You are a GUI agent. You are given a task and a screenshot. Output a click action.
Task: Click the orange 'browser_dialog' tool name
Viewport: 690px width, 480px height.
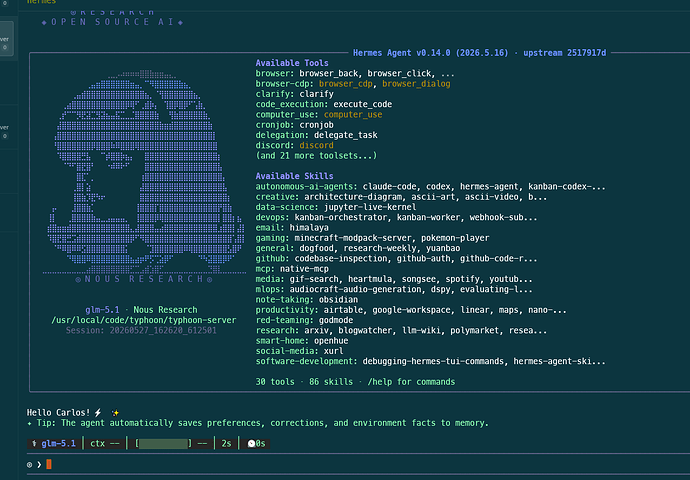[416, 84]
